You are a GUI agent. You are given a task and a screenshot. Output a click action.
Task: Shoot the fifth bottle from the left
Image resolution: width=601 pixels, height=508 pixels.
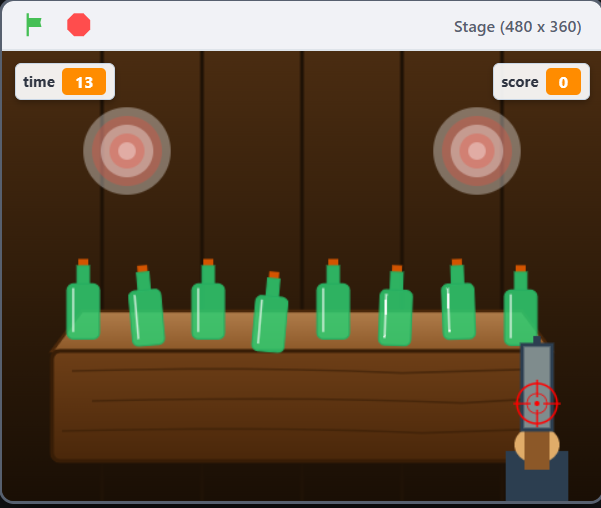(333, 299)
